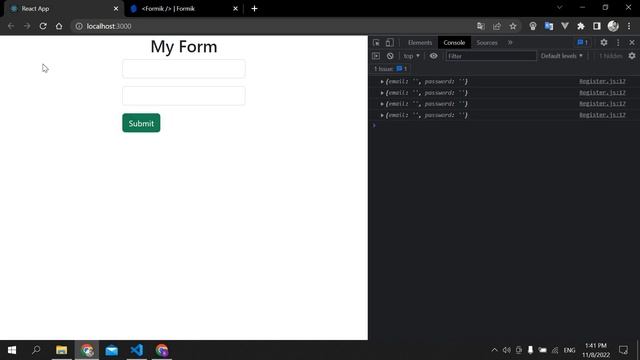640x360 pixels.
Task: Open the Windows Start menu
Action: coord(12,350)
